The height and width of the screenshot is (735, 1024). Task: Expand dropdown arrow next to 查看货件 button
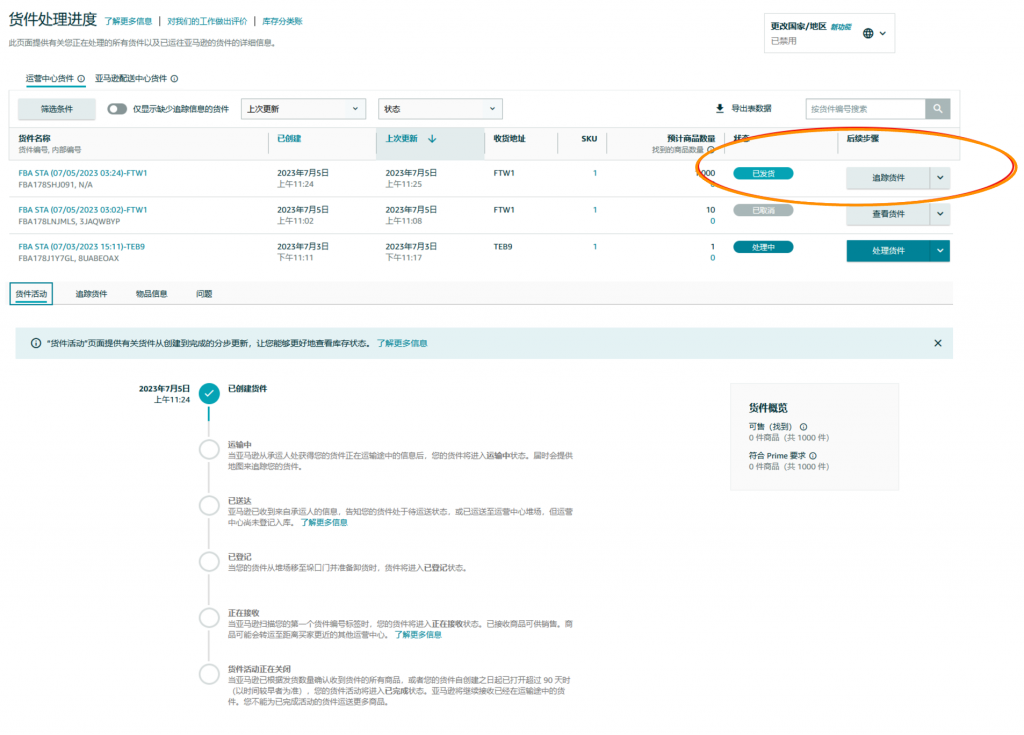940,214
